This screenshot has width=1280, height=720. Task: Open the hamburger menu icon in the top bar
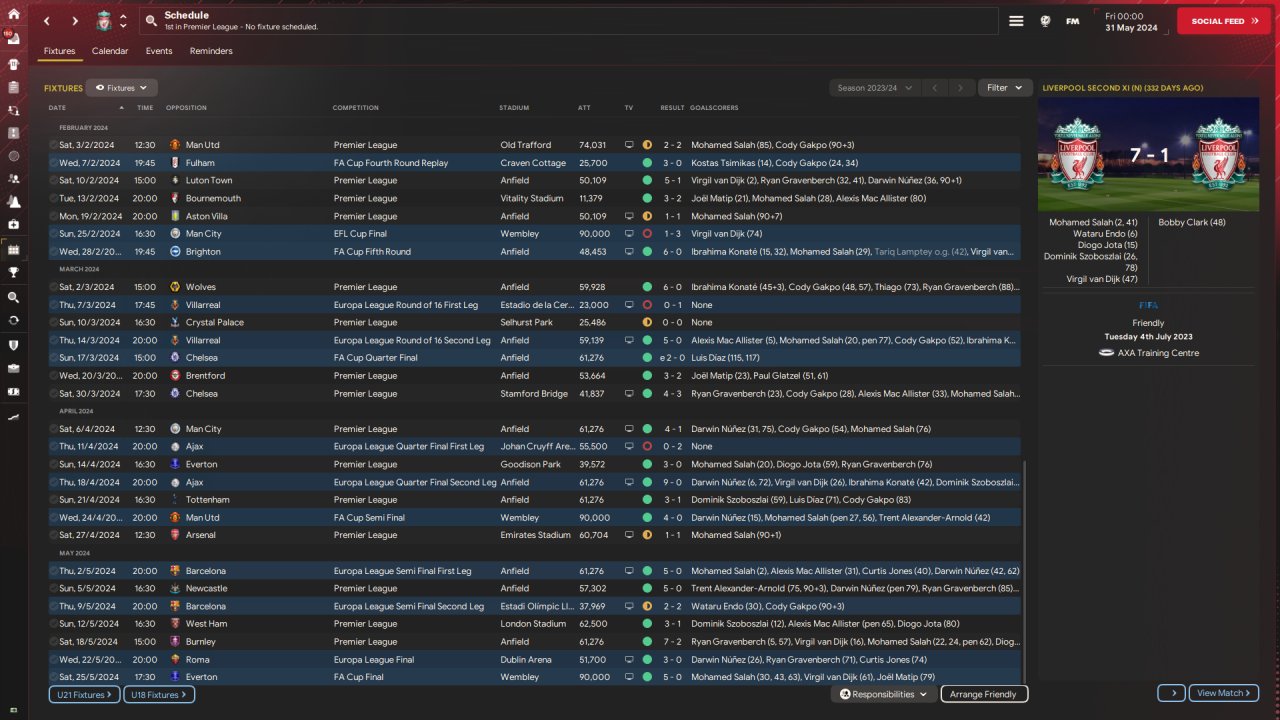coord(1016,21)
